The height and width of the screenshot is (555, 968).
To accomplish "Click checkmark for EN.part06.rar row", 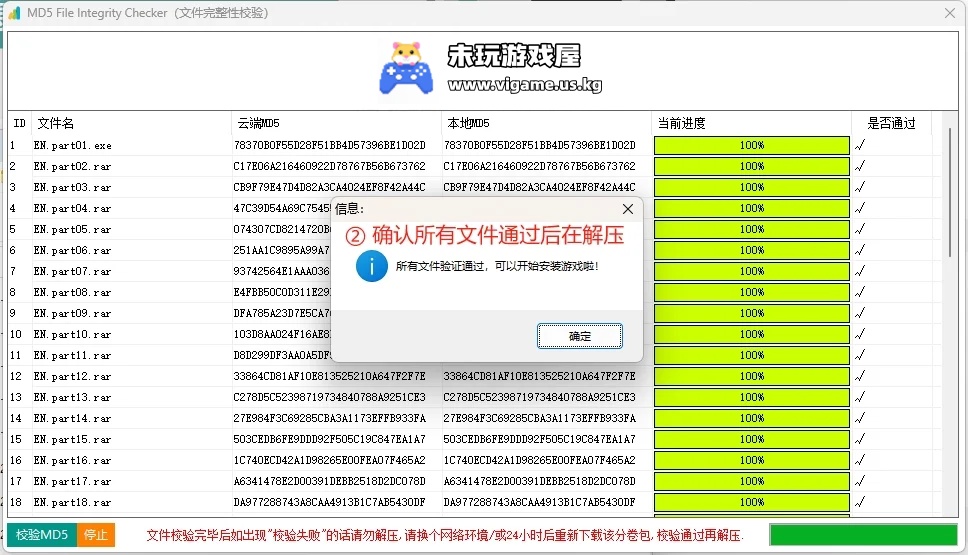I will pos(860,250).
